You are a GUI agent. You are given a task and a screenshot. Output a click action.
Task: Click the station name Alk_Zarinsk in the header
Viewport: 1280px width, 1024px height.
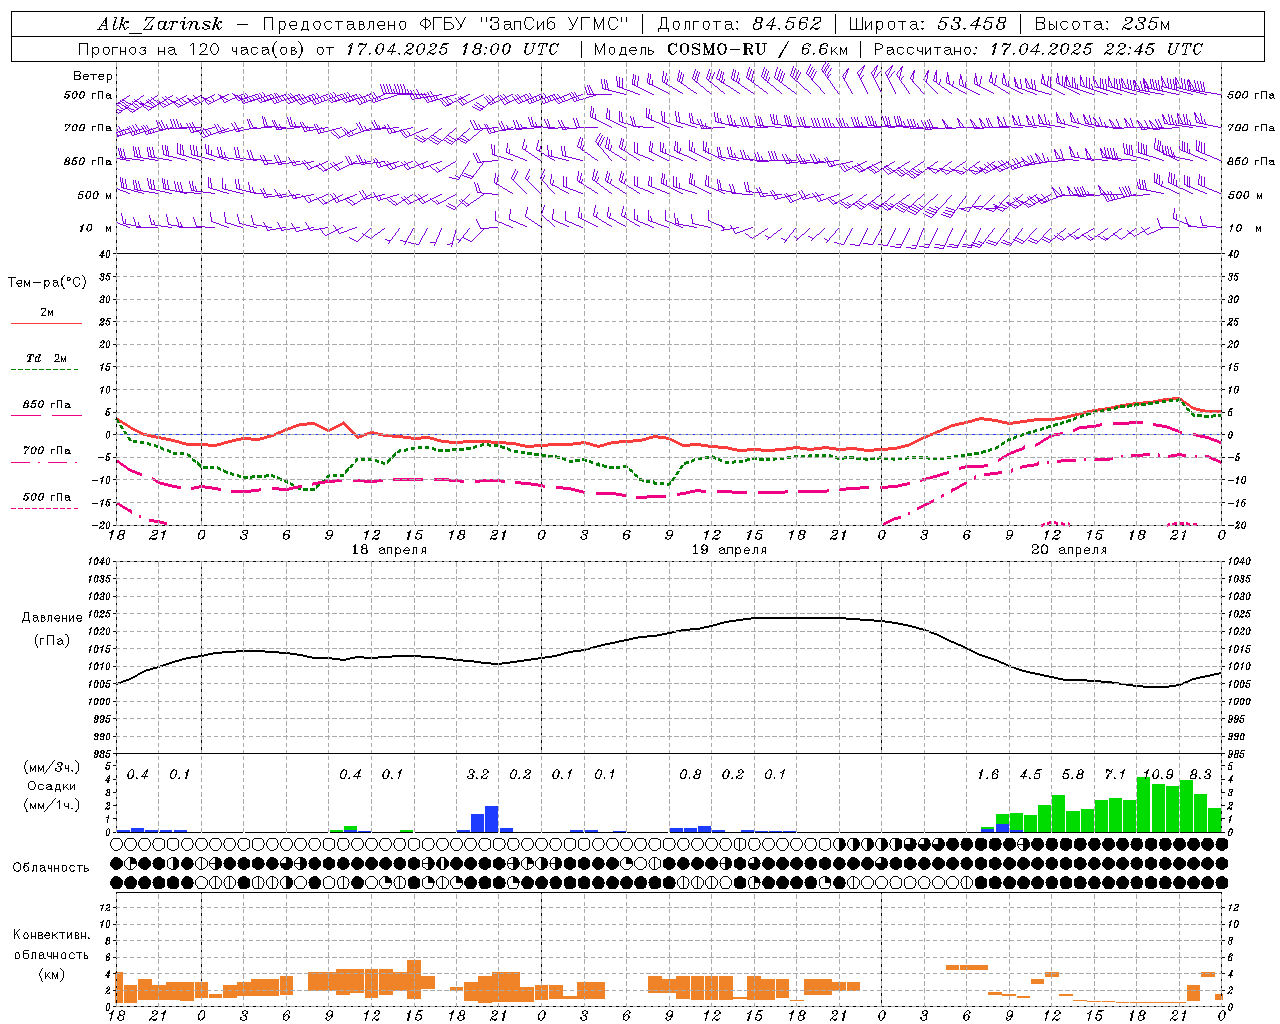pos(159,24)
